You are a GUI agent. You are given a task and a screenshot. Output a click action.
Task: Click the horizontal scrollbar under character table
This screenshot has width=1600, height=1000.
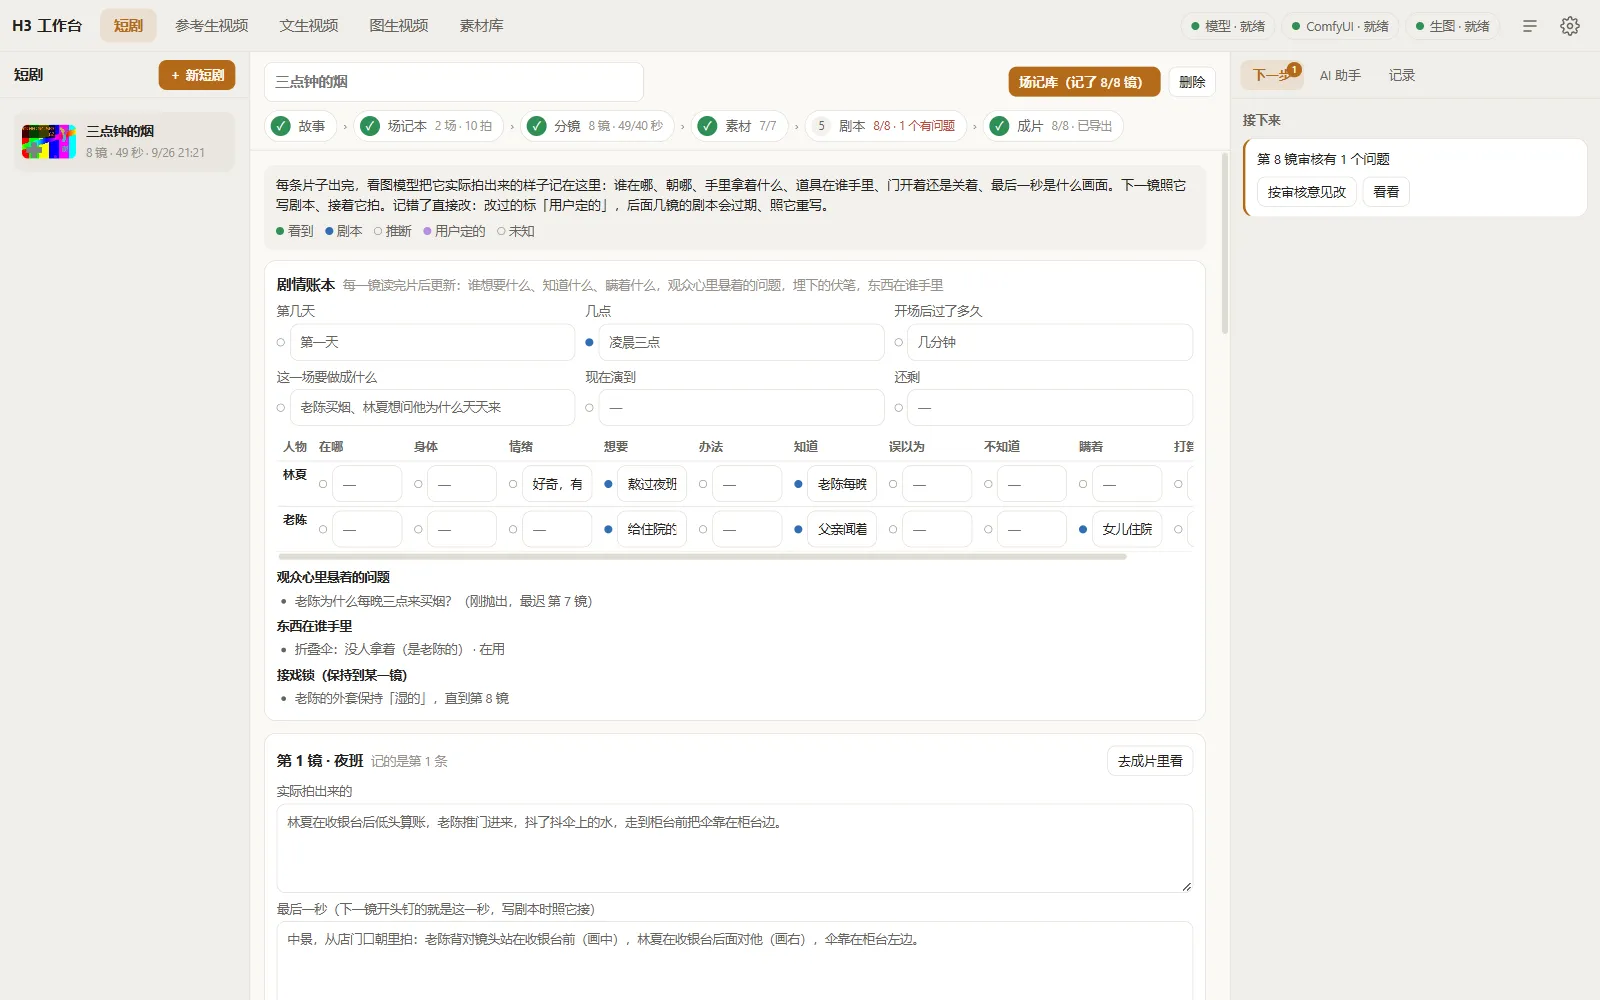pos(702,557)
